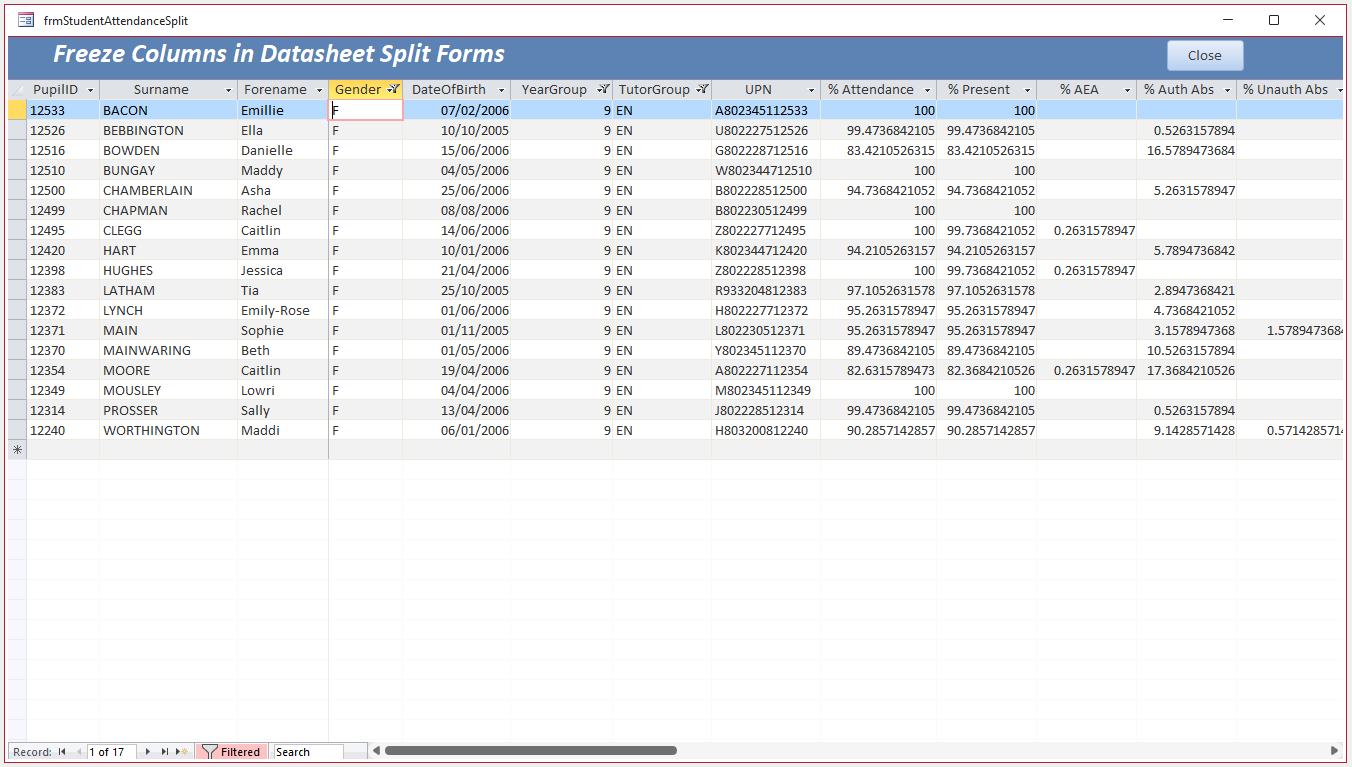The height and width of the screenshot is (767, 1352).
Task: Open the PupilID column dropdown
Action: [90, 90]
